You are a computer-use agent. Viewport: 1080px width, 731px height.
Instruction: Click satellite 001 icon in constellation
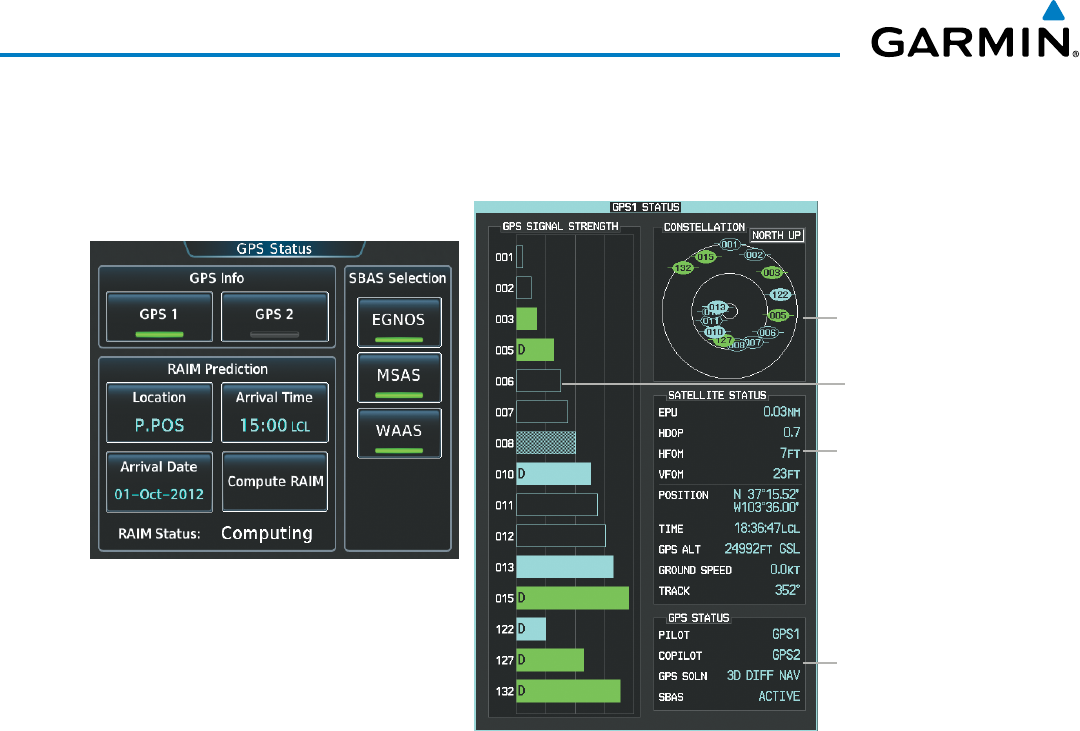[729, 244]
